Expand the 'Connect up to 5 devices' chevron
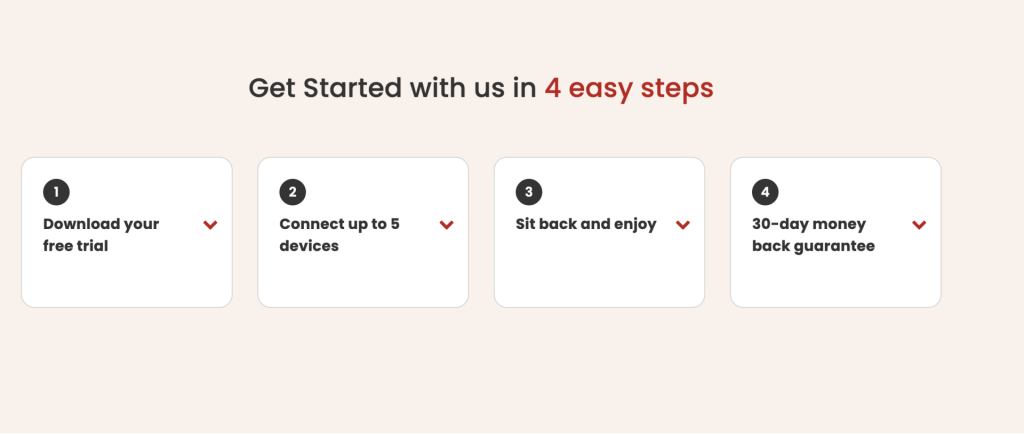This screenshot has height=434, width=1024. (x=446, y=225)
